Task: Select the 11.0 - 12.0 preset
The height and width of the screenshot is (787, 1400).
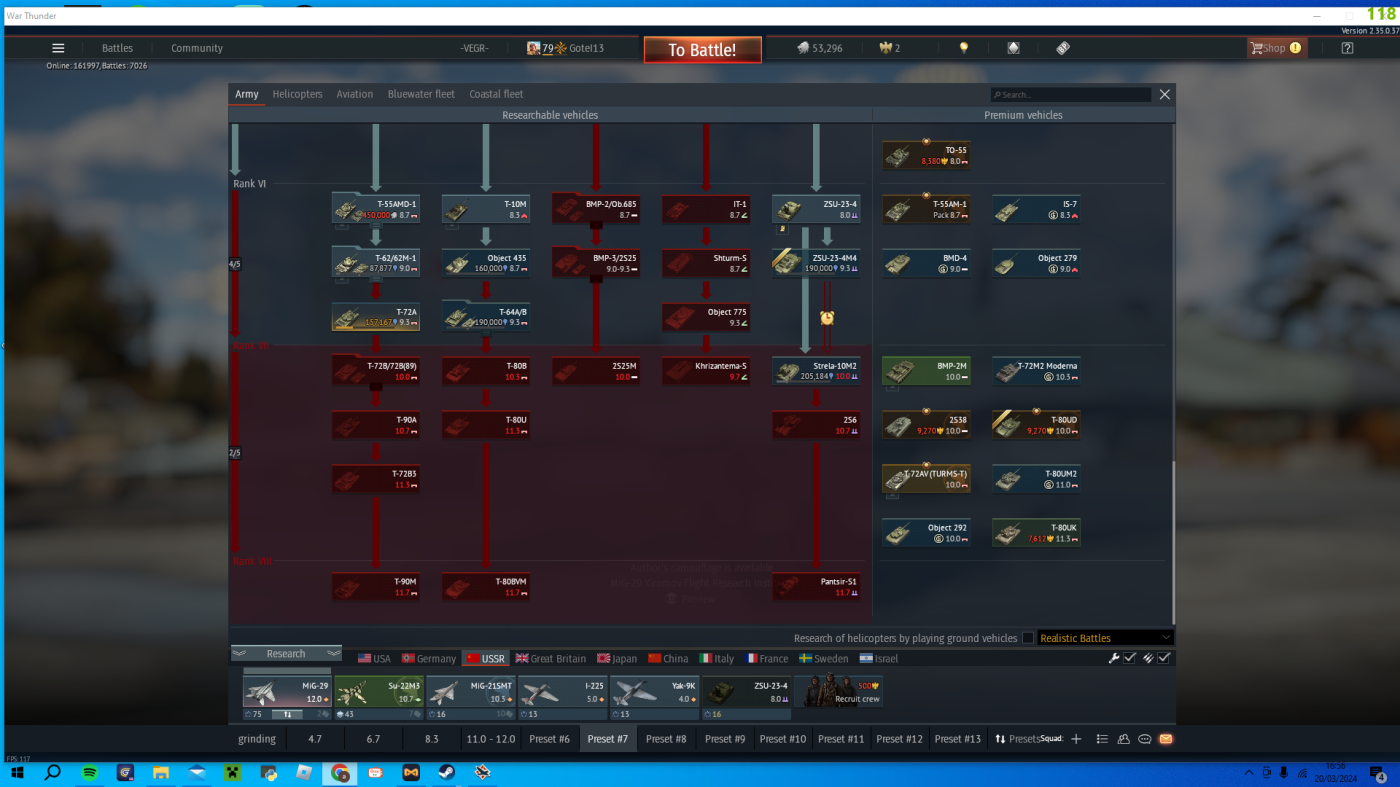Action: 490,739
